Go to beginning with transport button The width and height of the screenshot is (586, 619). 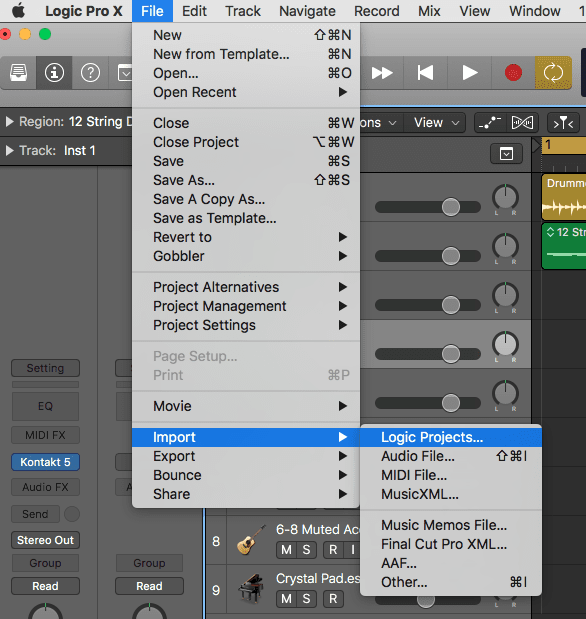pos(425,73)
